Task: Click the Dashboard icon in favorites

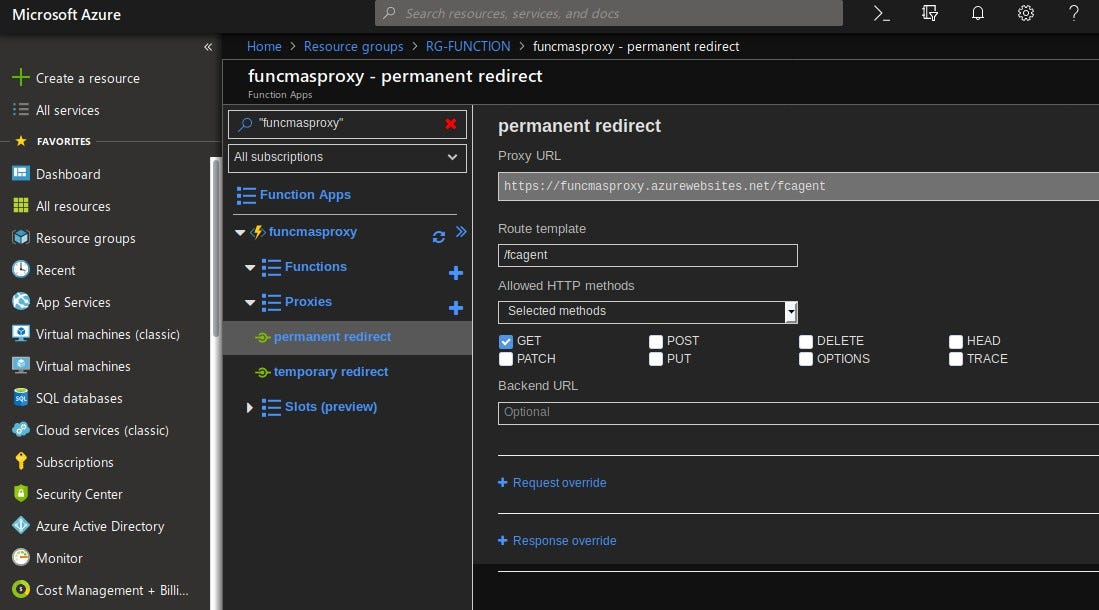Action: click(x=21, y=173)
